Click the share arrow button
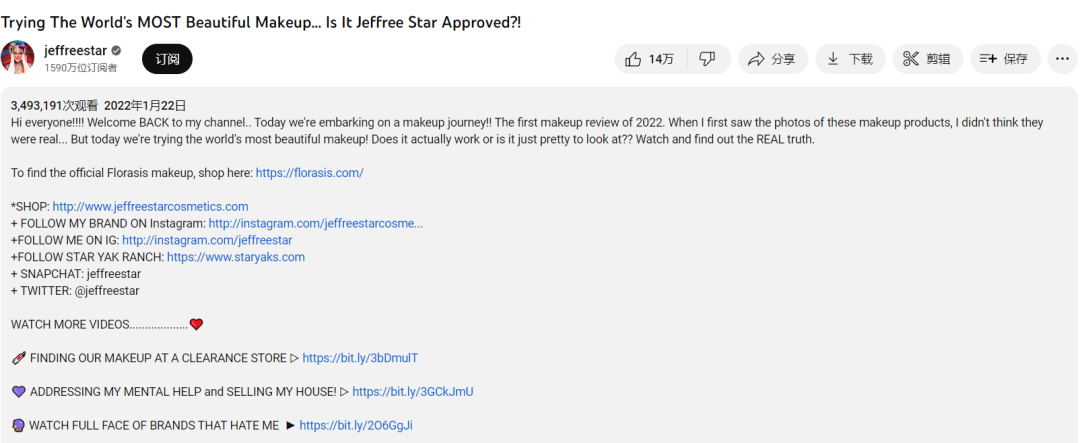The width and height of the screenshot is (1080, 443). click(x=772, y=59)
